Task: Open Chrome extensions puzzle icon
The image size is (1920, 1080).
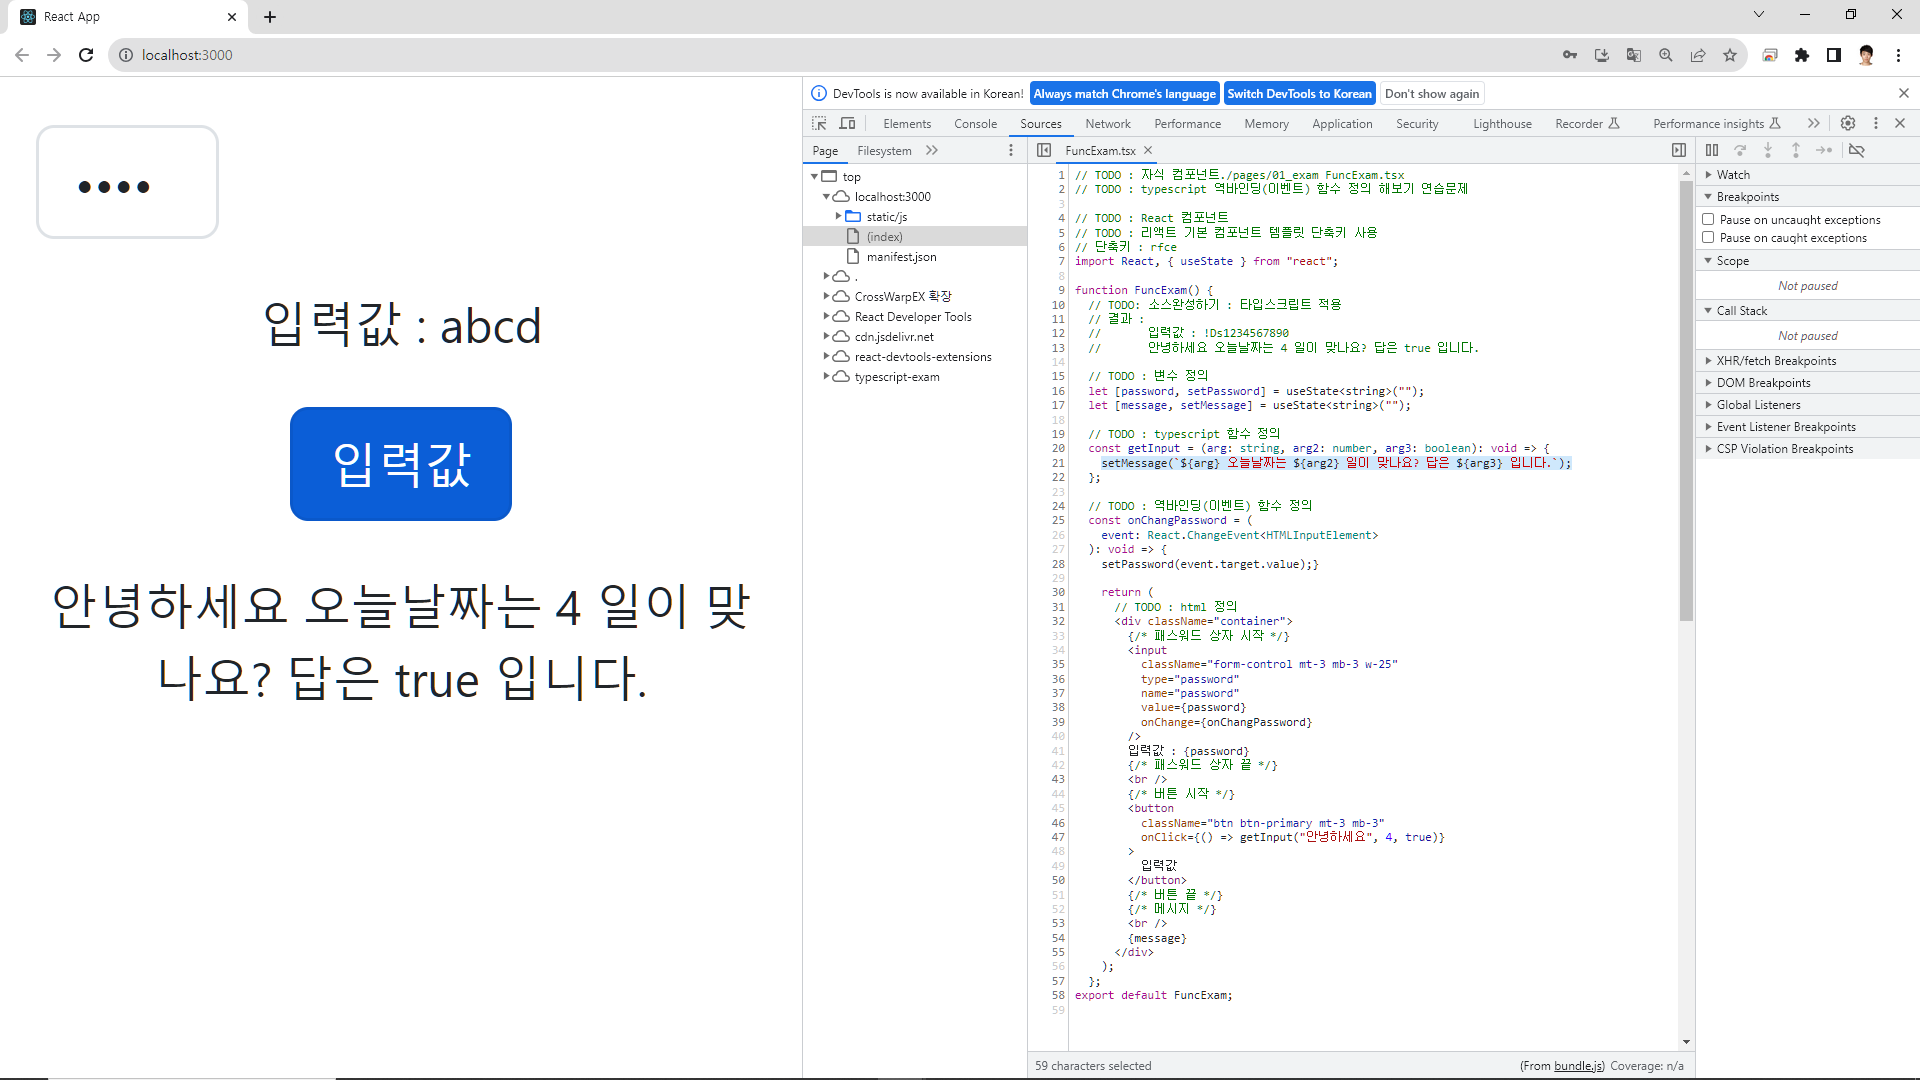Action: 1802,55
